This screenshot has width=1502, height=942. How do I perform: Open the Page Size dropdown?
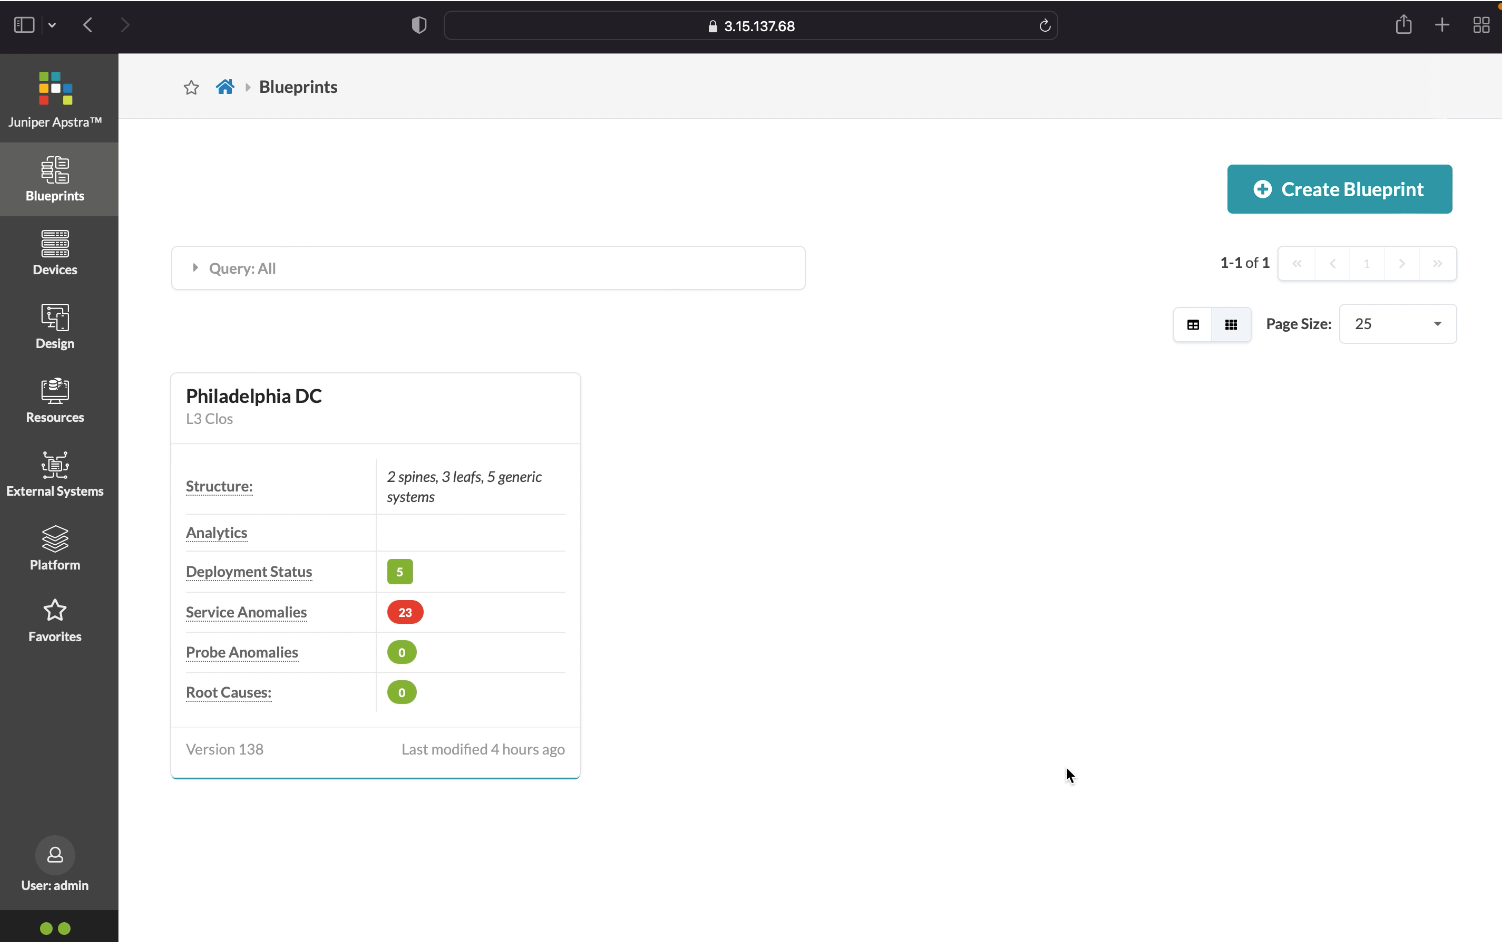1397,324
